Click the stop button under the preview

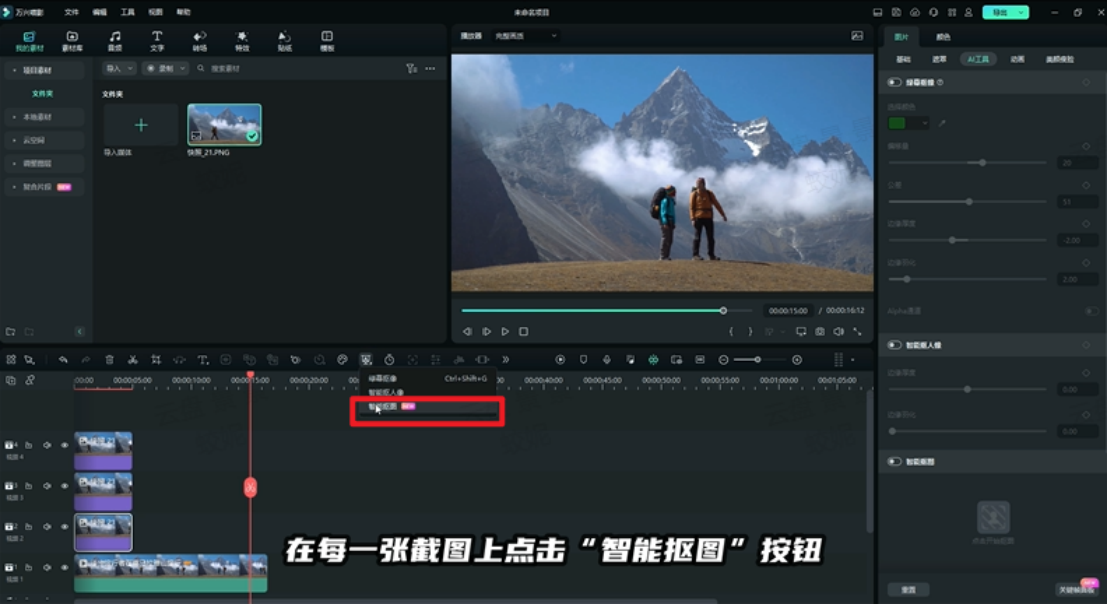click(524, 331)
